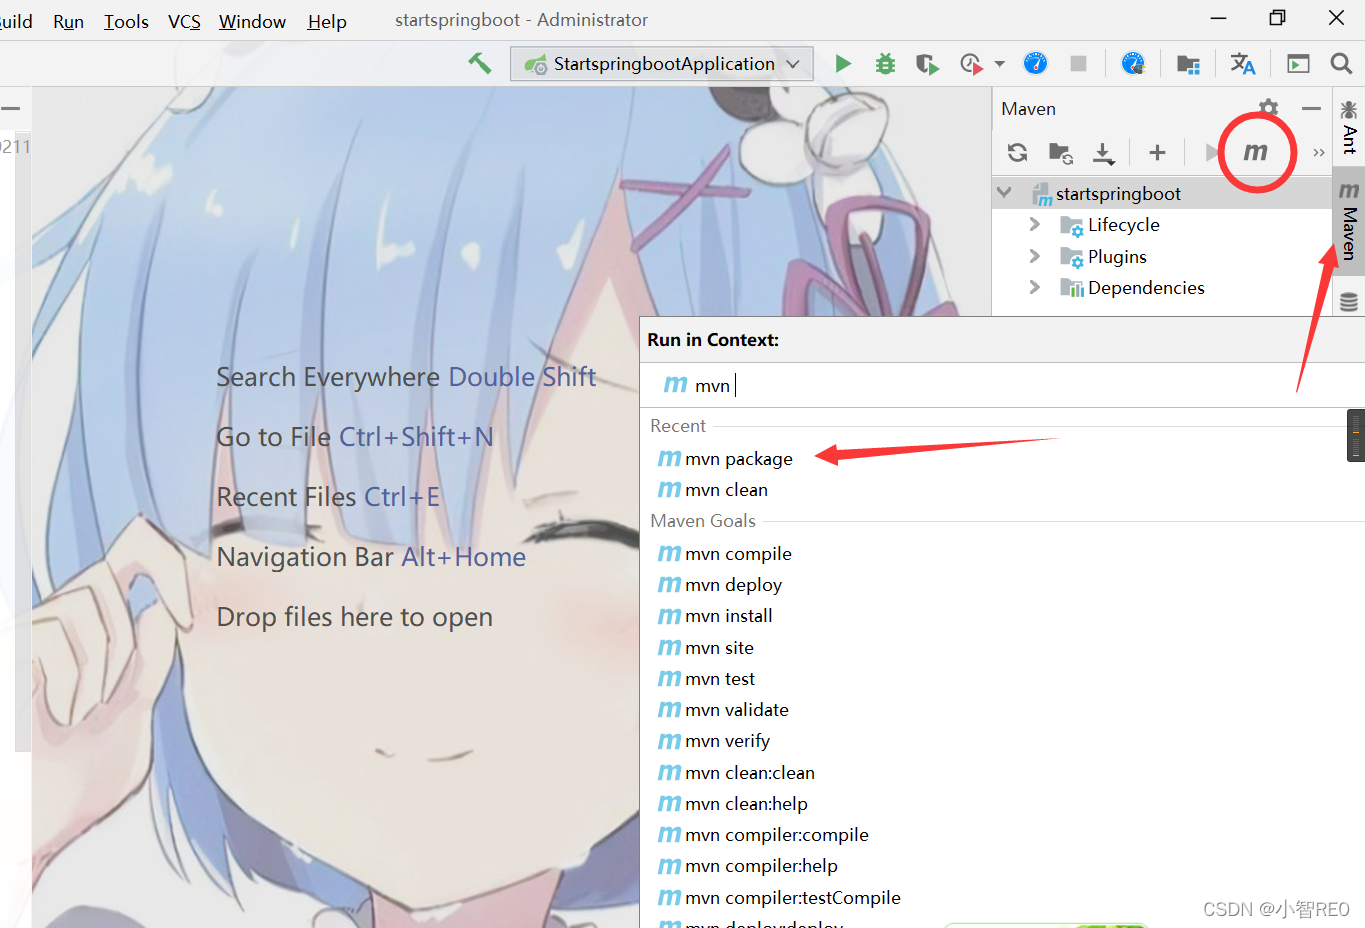Click the blue update/sync globe icon
1365x928 pixels.
tap(1133, 64)
